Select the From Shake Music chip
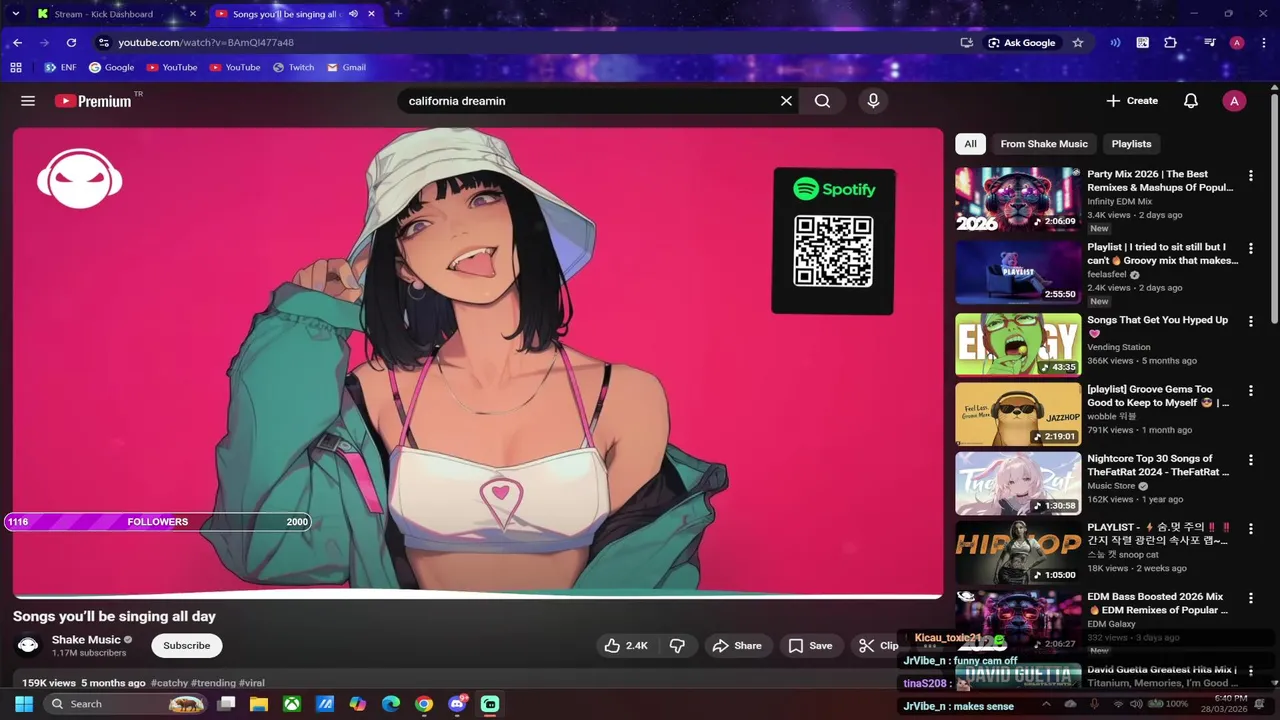The height and width of the screenshot is (720, 1280). [x=1044, y=144]
